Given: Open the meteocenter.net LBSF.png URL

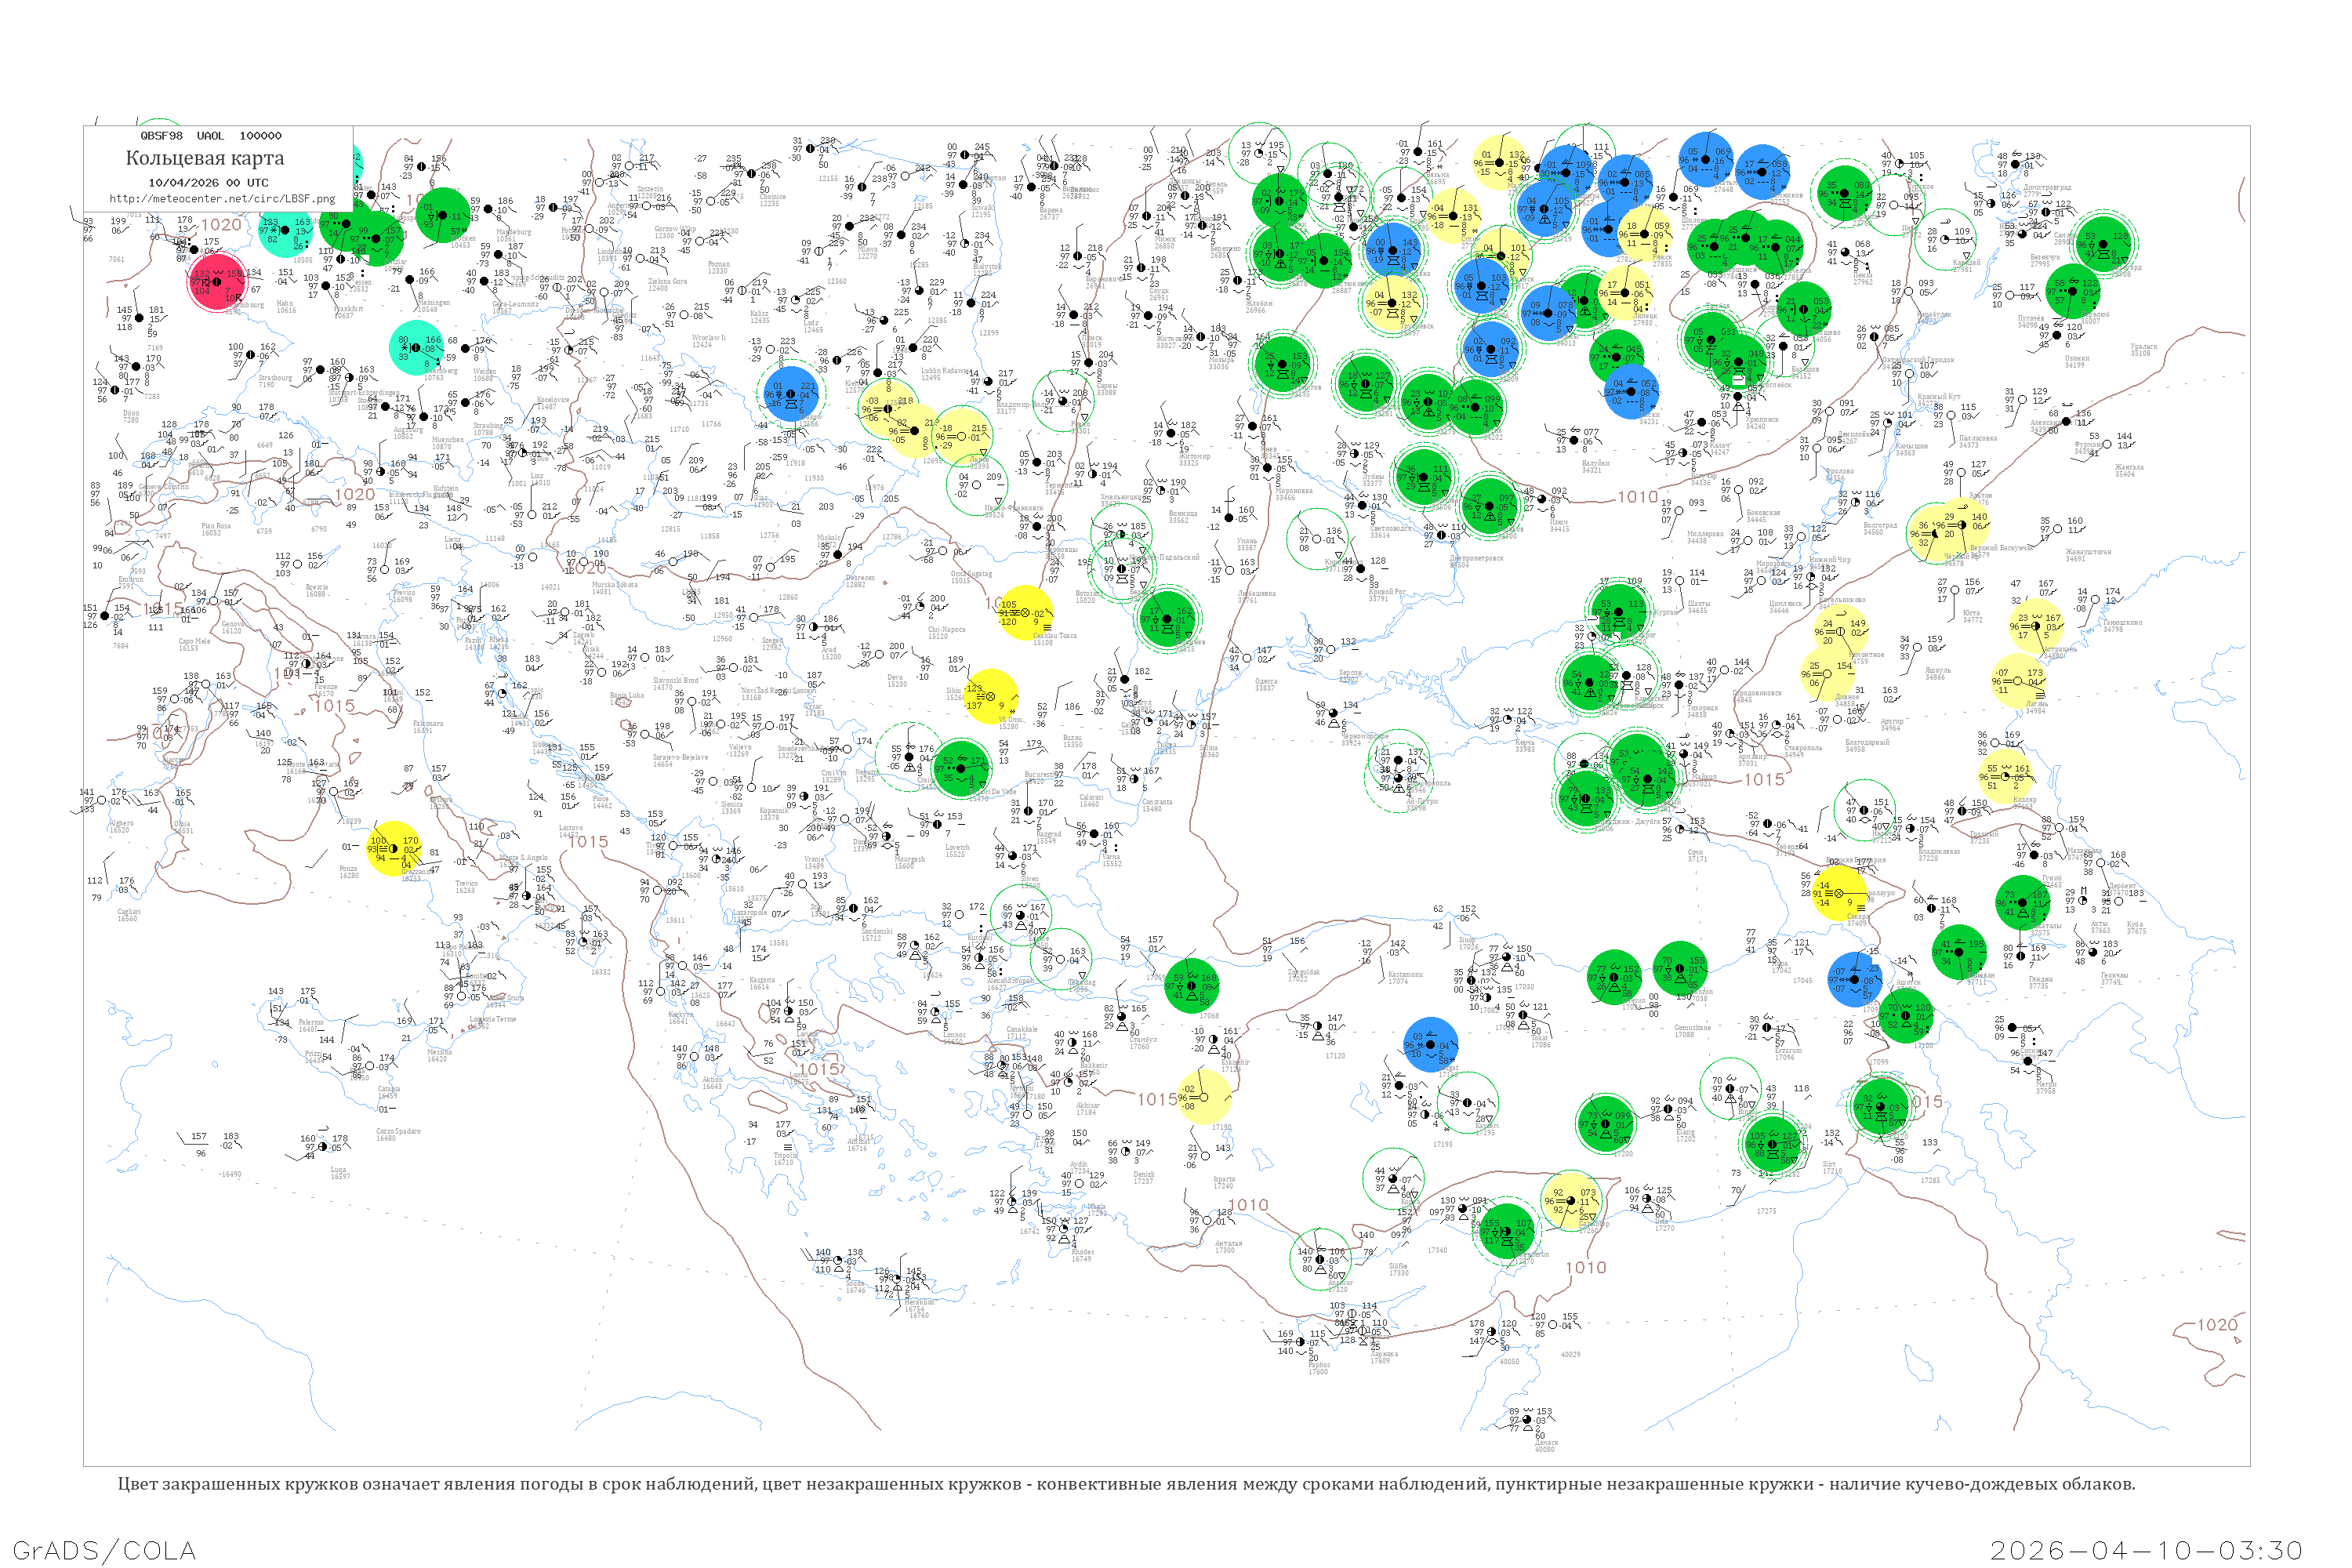Looking at the screenshot, I should coord(222,198).
